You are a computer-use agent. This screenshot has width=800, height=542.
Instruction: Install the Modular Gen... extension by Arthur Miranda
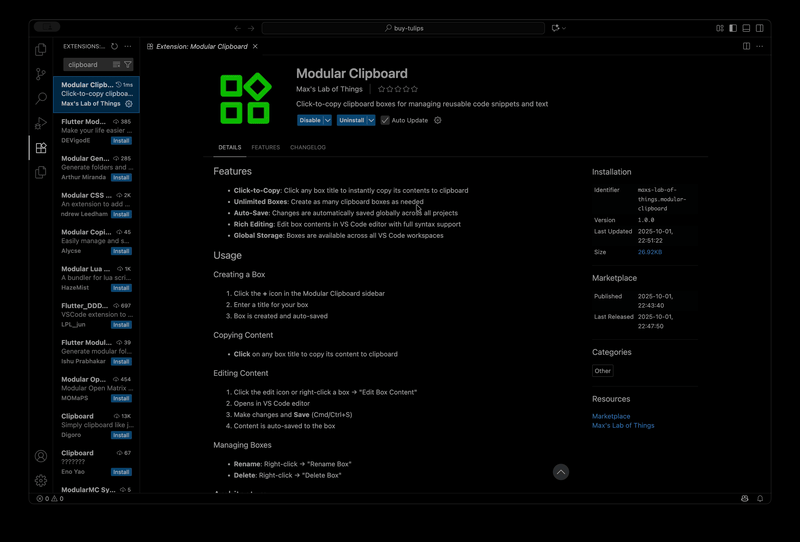click(121, 178)
